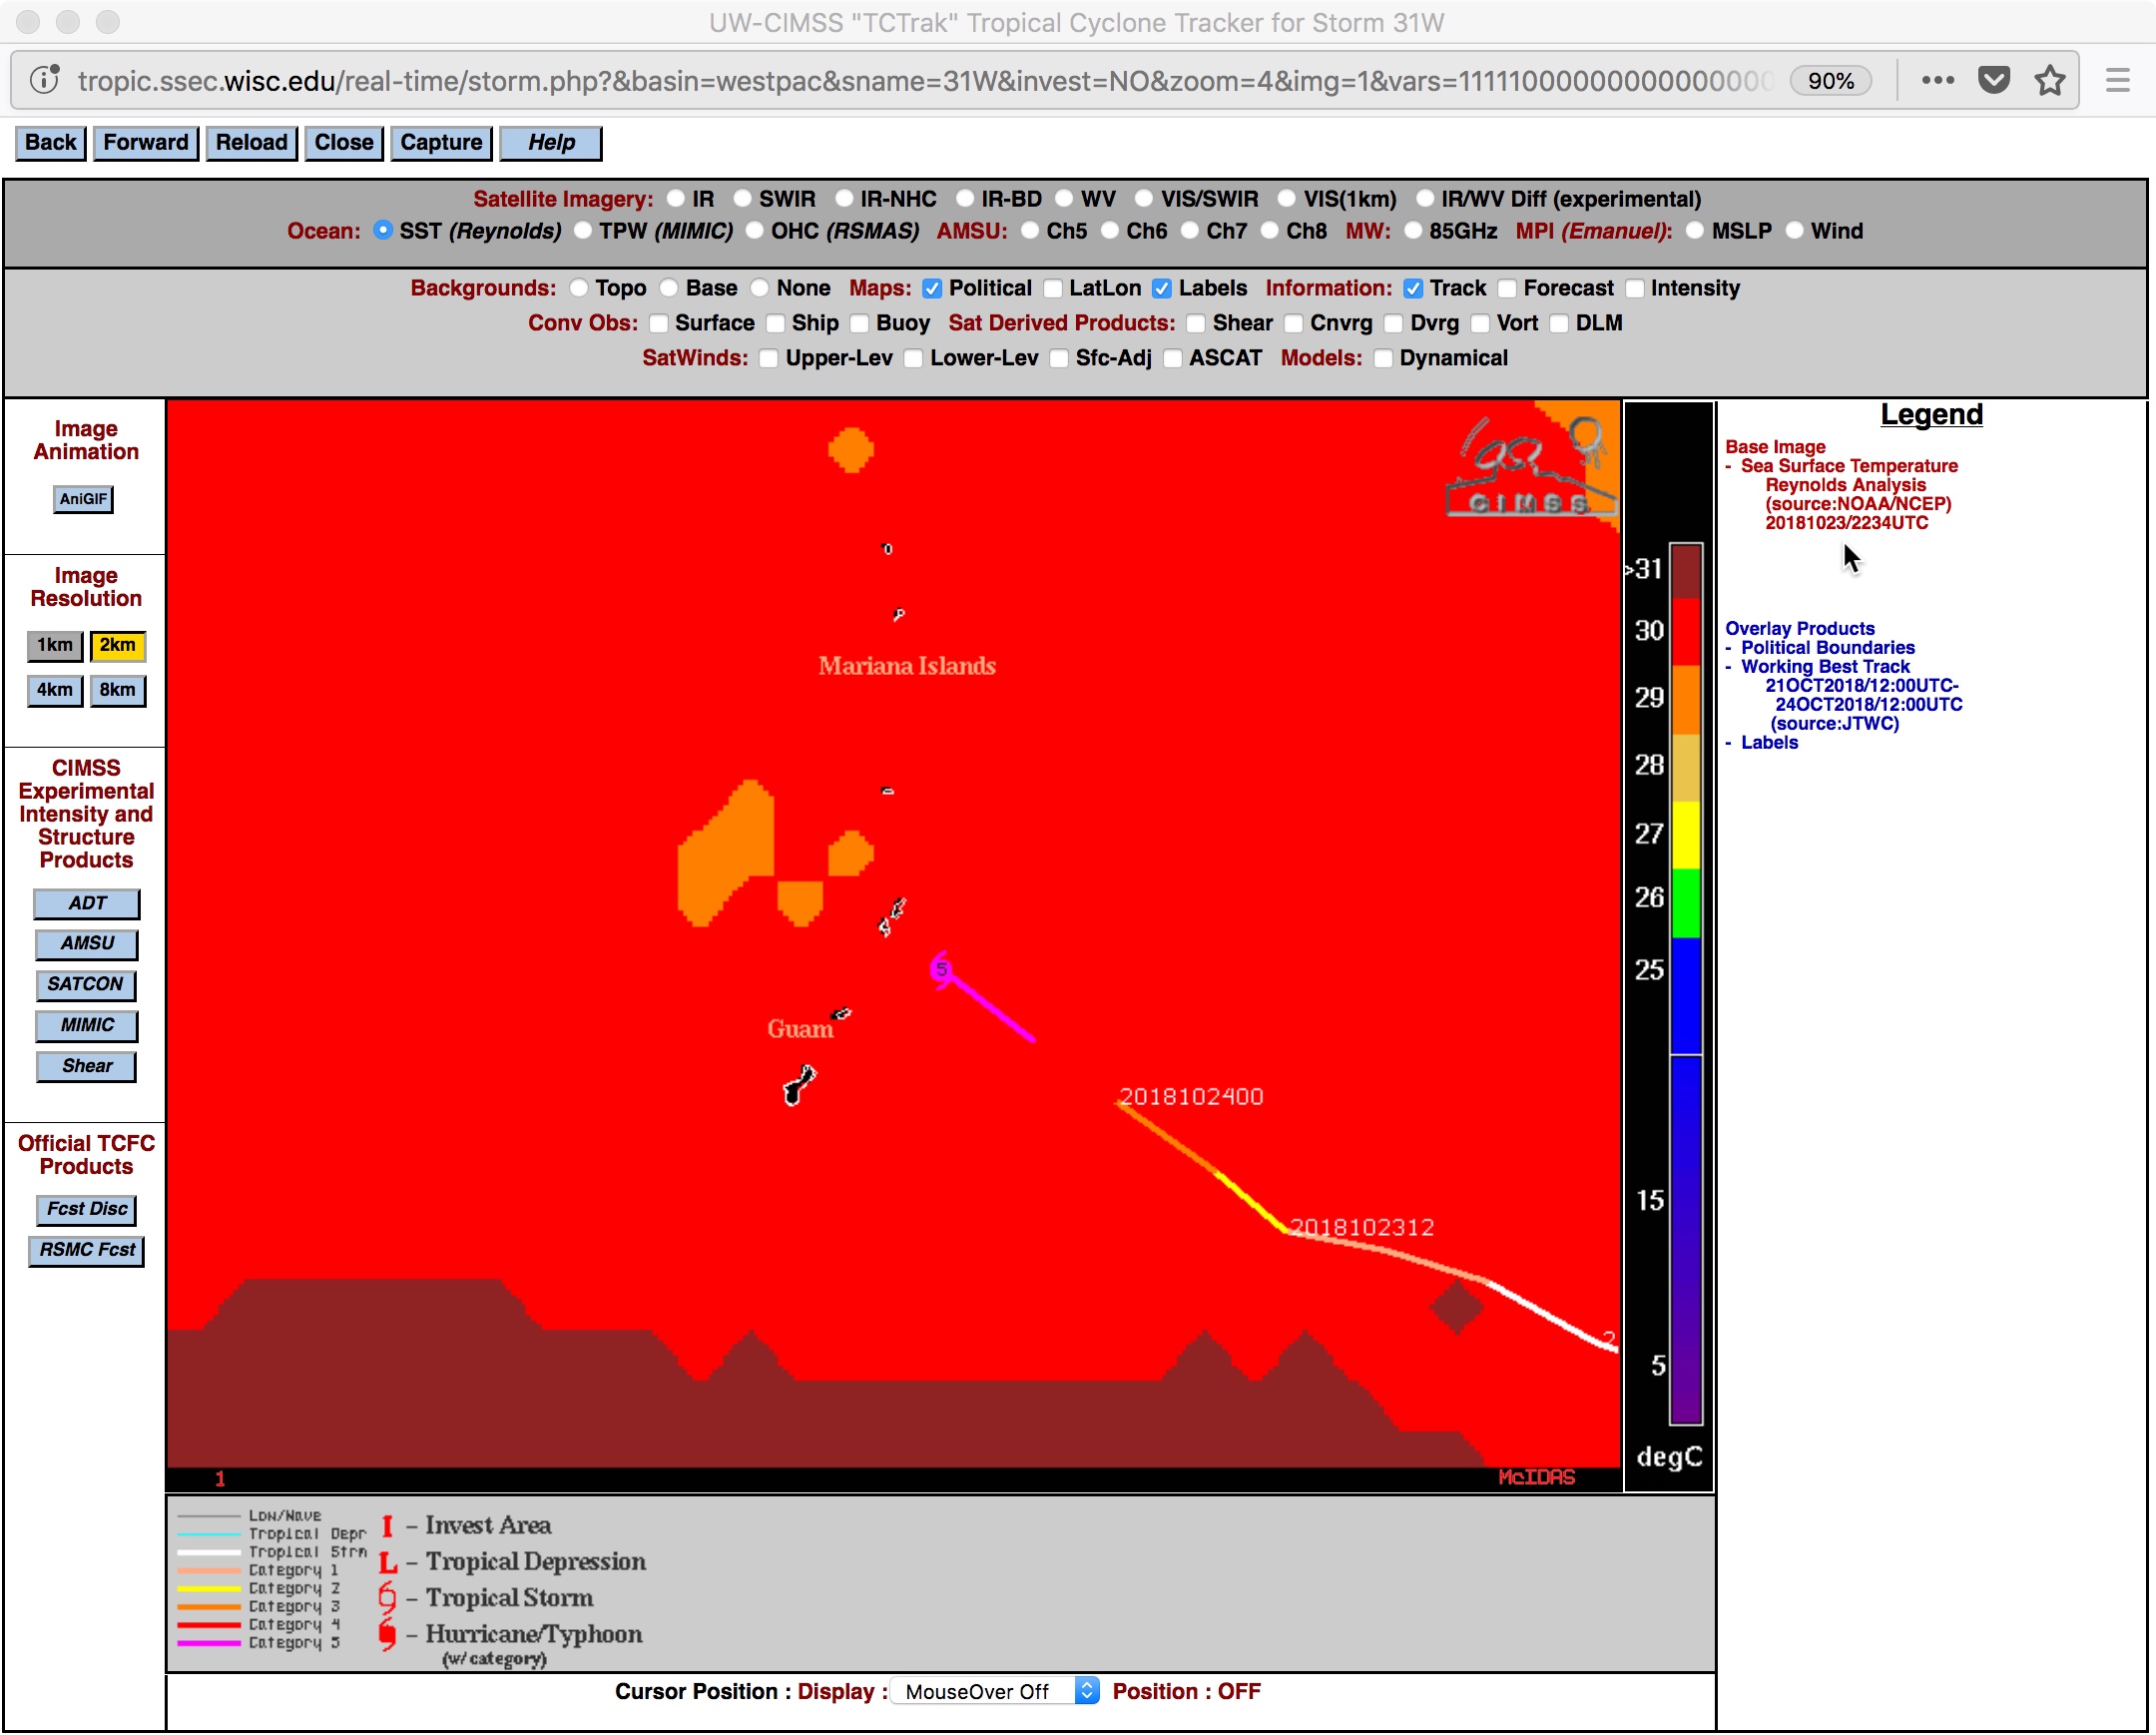This screenshot has width=2156, height=1735.
Task: Select VIS/SWIR satellite imagery
Action: pyautogui.click(x=1144, y=199)
